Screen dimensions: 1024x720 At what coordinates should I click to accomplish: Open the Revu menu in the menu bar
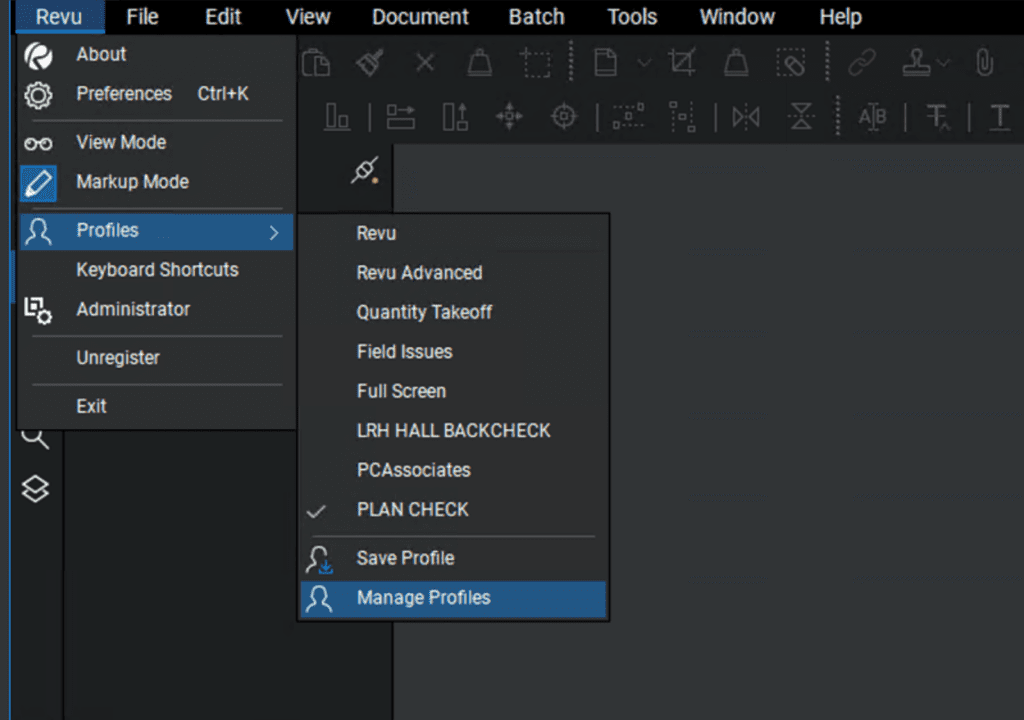click(59, 17)
